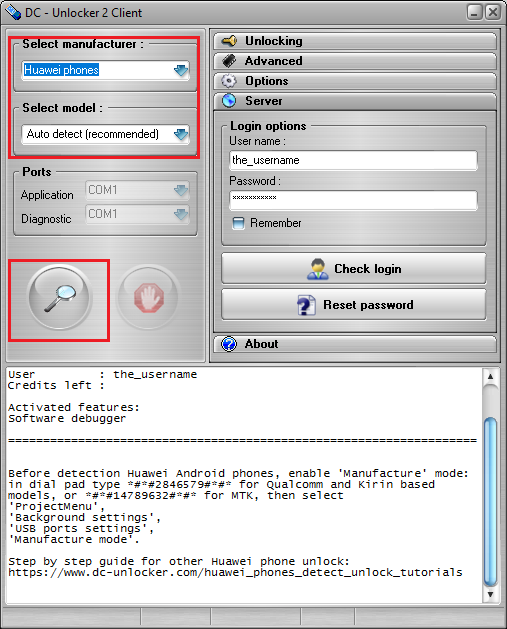Minimize the DC-Unlocker window
Image resolution: width=507 pixels, height=629 pixels.
475,12
